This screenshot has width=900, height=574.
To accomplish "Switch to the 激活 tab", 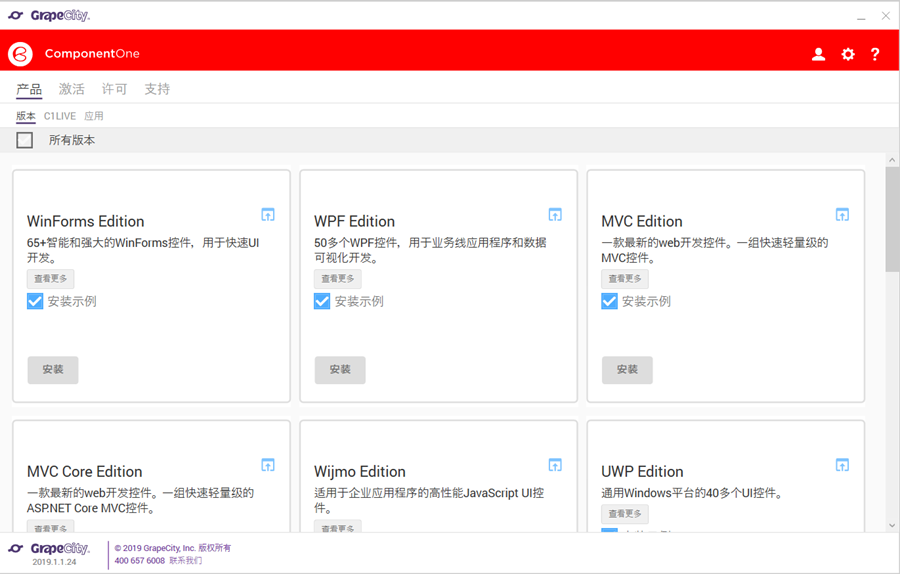I will tap(72, 89).
